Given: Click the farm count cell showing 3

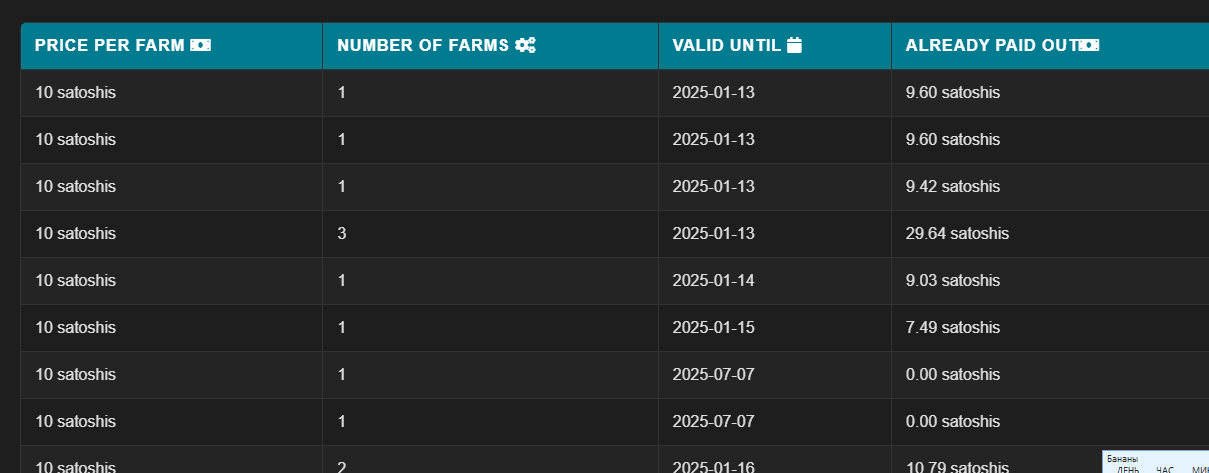Looking at the screenshot, I should [490, 234].
